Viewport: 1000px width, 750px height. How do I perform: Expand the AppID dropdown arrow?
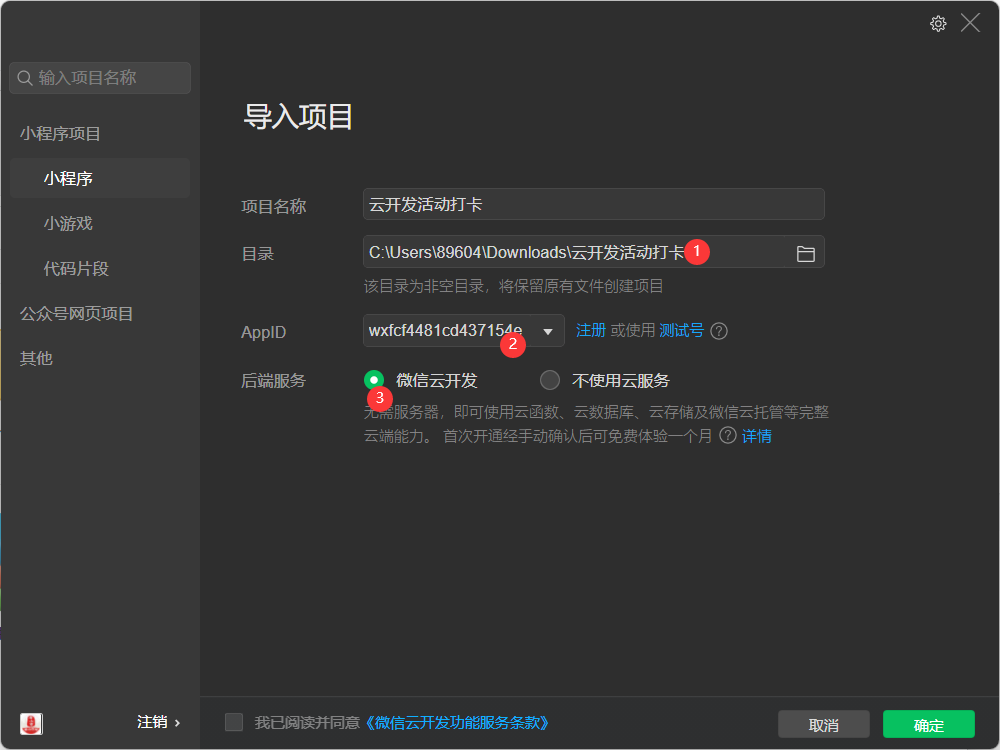(547, 331)
